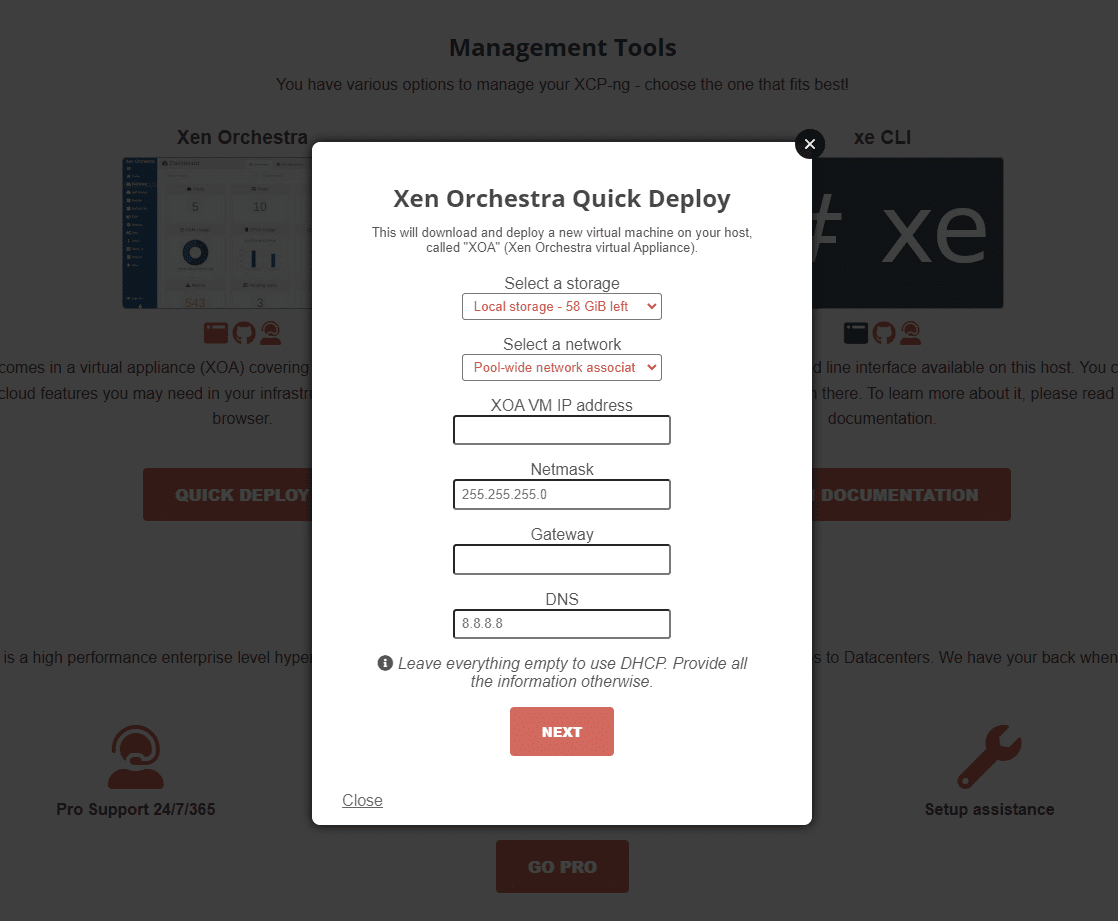Click the Xen Orchestra Quick Deploy title

tap(562, 199)
